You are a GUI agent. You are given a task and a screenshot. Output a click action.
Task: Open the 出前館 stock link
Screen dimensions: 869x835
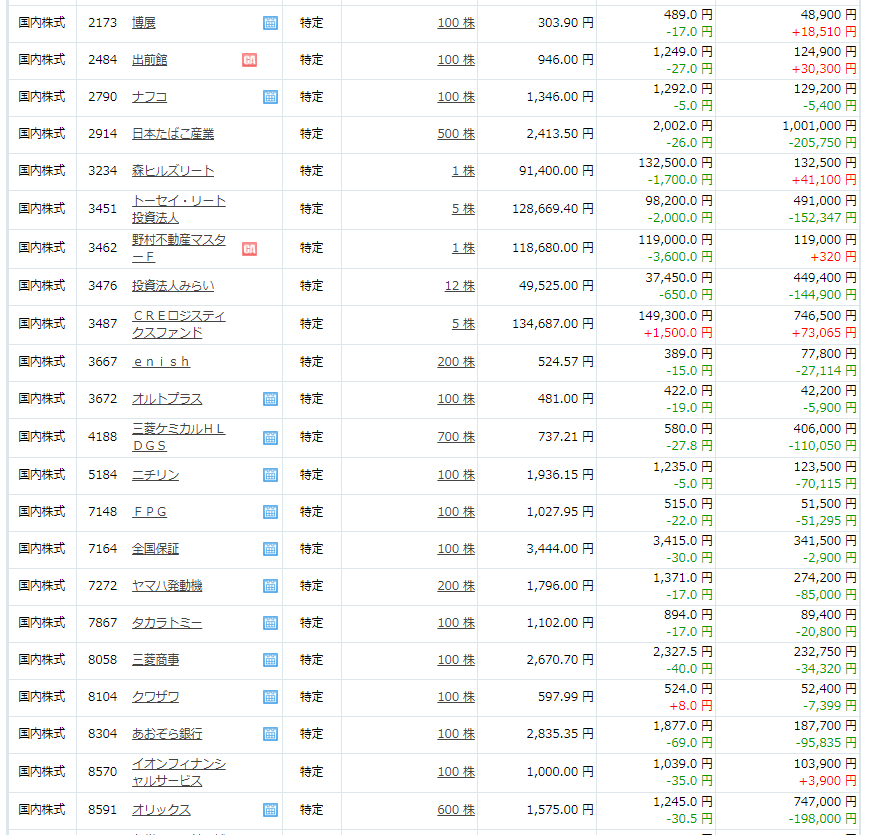coord(150,60)
